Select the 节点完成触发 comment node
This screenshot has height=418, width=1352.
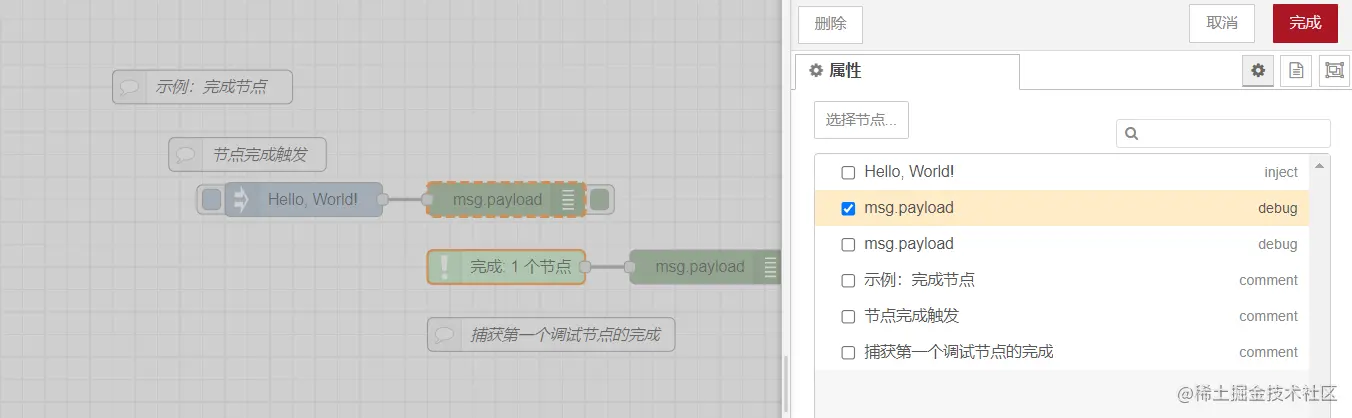click(247, 155)
